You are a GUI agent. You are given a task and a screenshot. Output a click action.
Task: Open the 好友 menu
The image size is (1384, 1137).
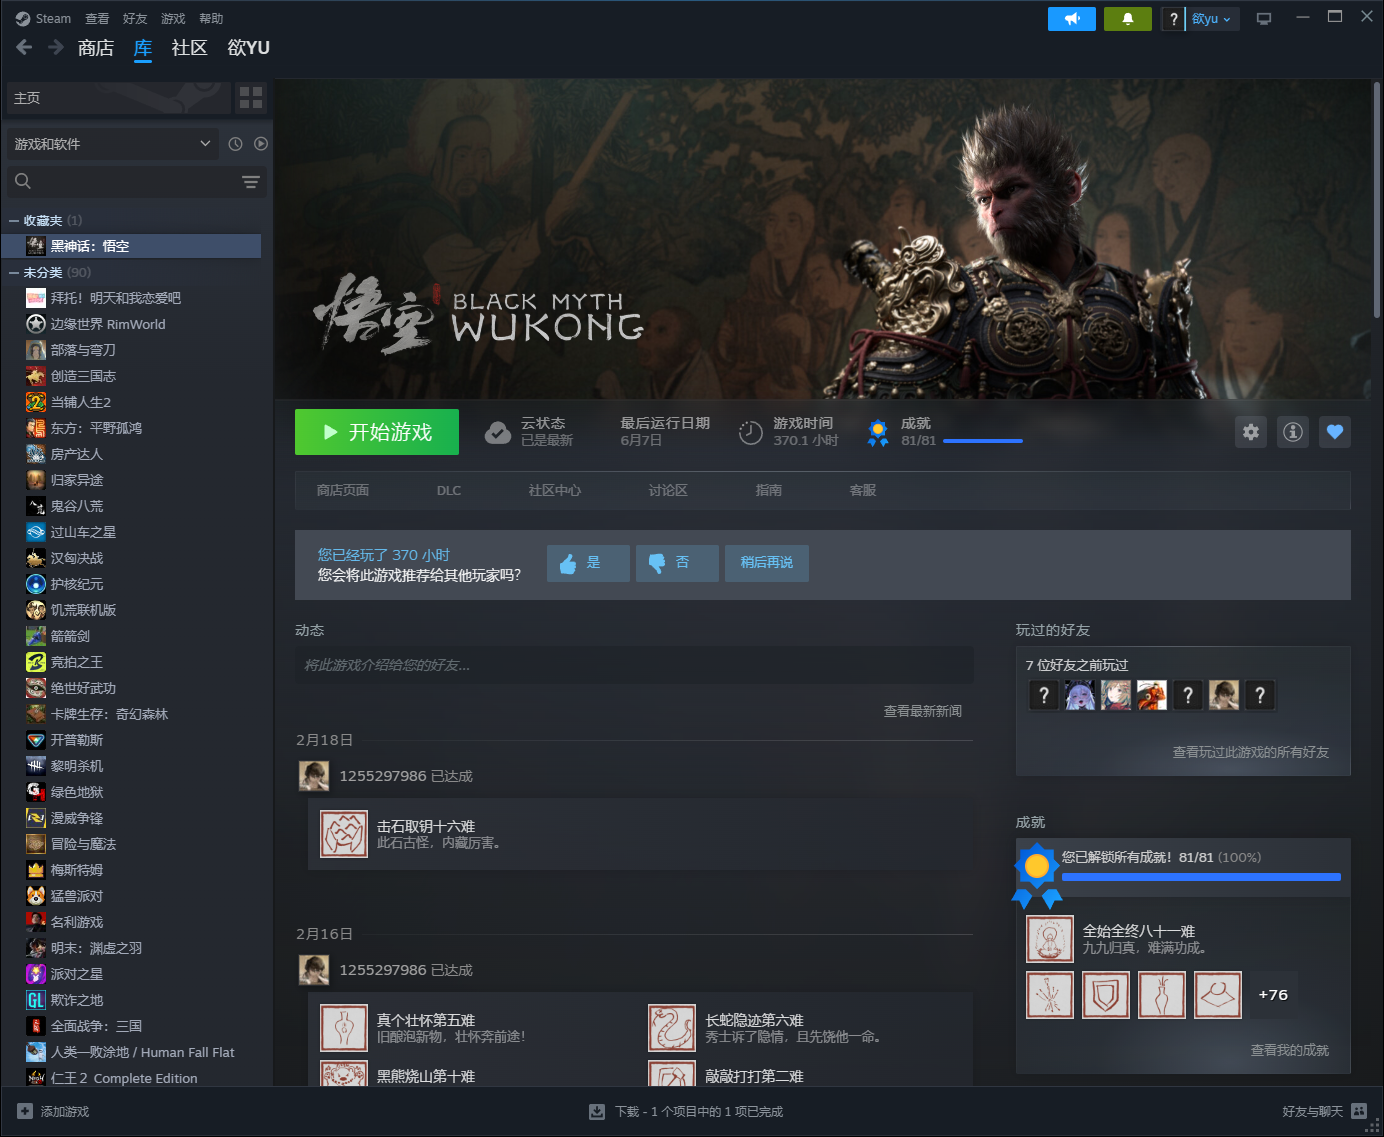(135, 19)
